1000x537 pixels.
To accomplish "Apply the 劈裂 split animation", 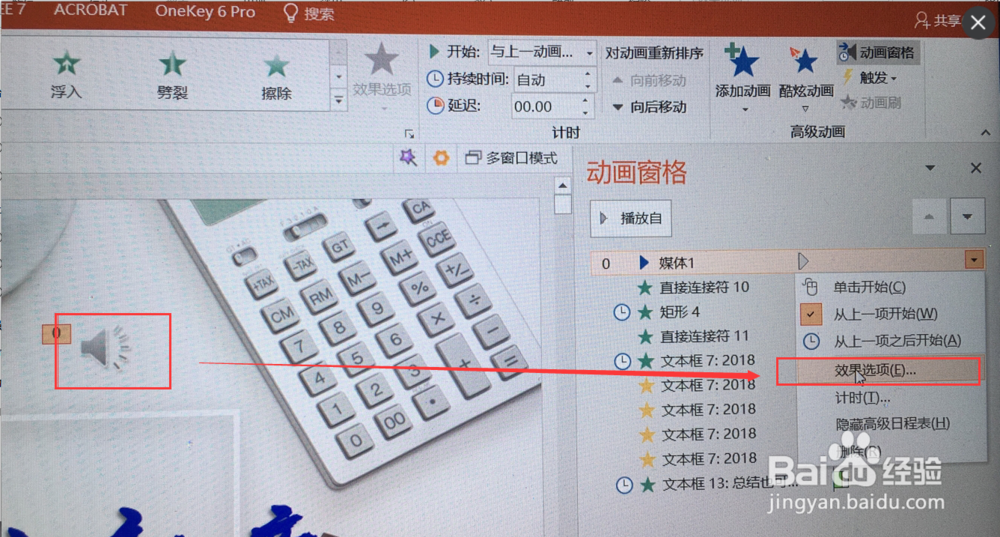I will 172,75.
